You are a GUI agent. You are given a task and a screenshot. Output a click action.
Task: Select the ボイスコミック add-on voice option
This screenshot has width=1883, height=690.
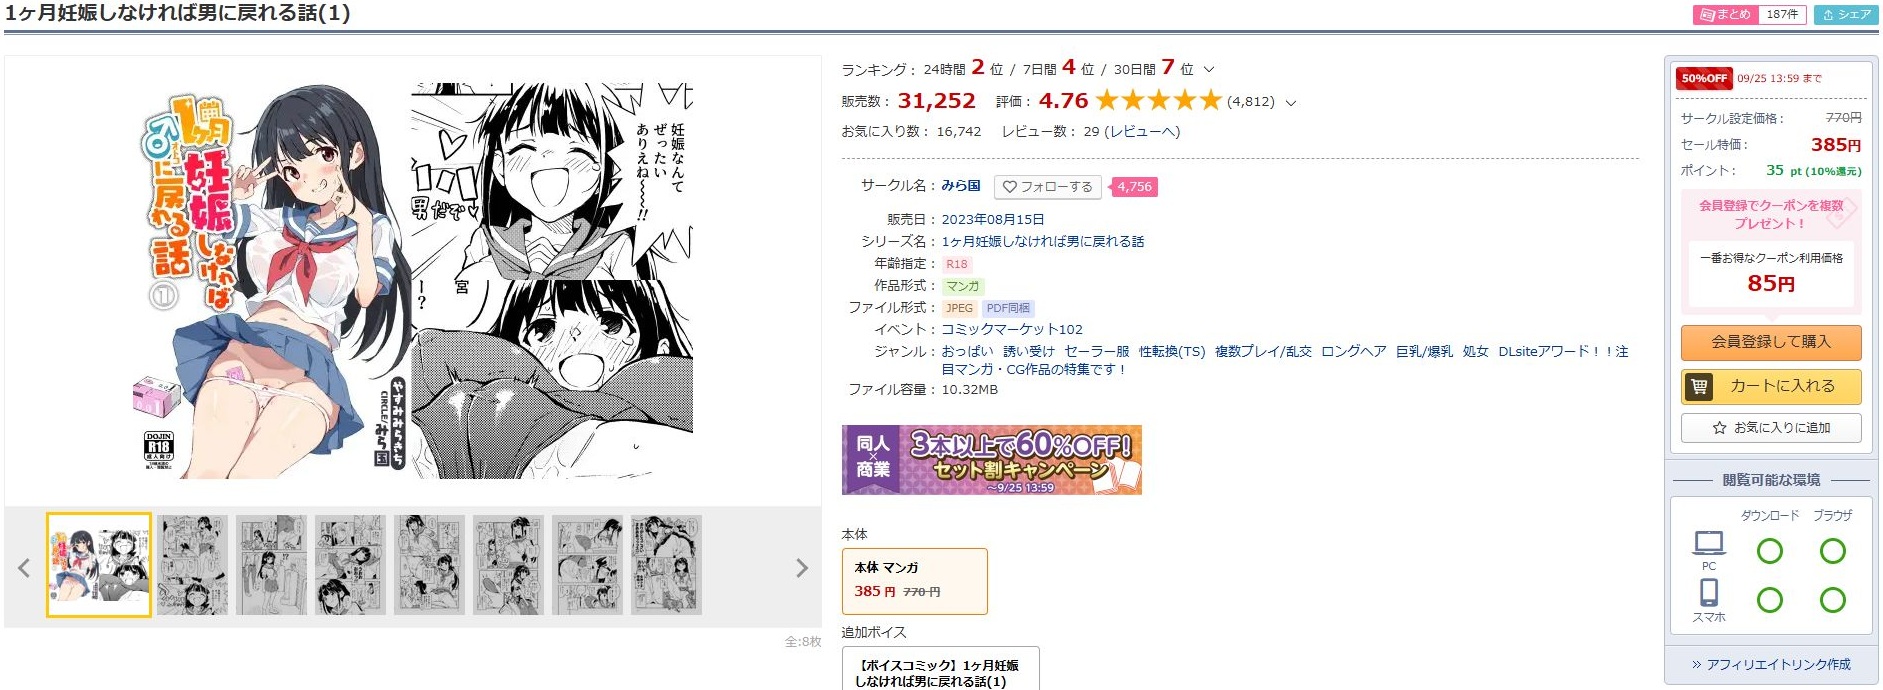(x=940, y=669)
